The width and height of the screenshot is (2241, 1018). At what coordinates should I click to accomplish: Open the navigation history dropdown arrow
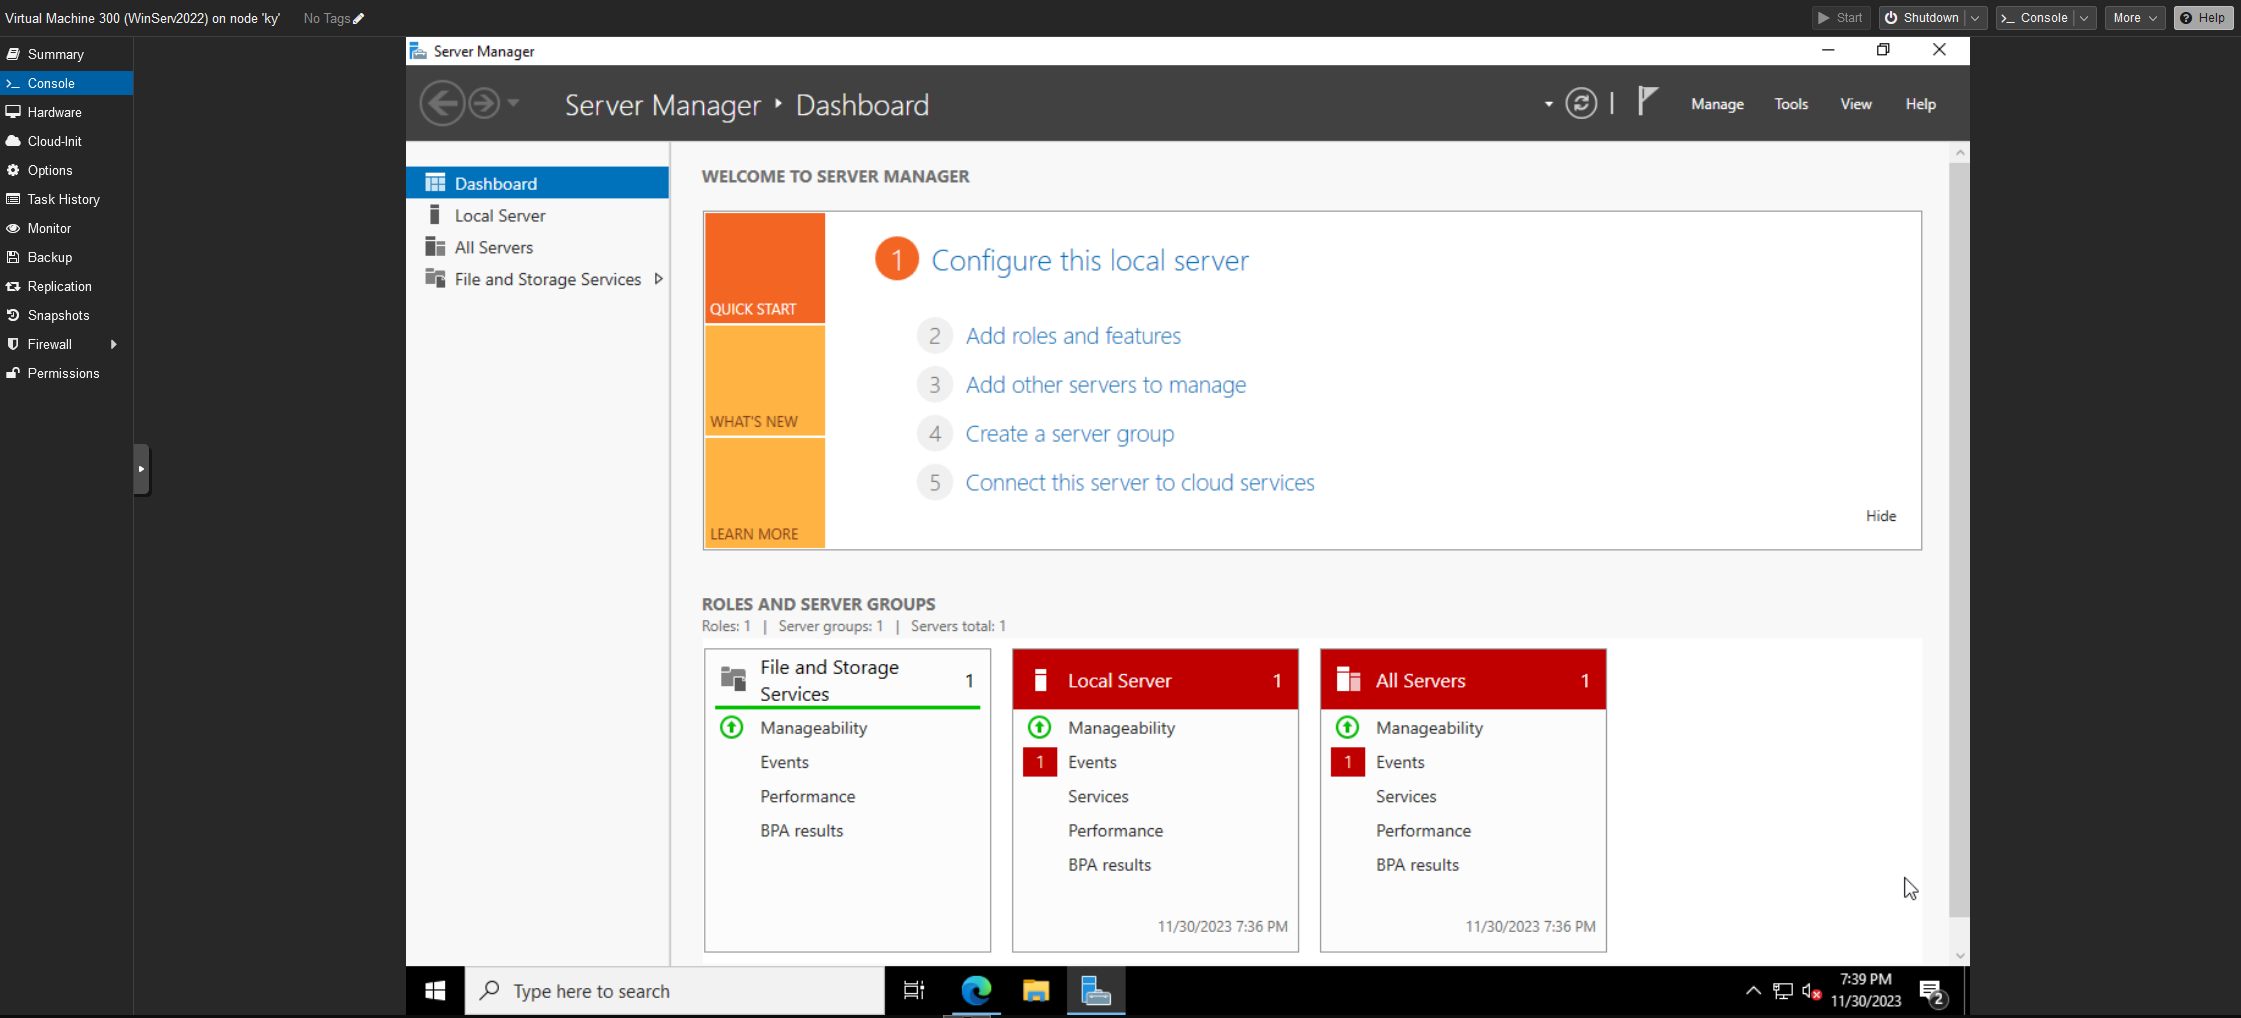[513, 103]
